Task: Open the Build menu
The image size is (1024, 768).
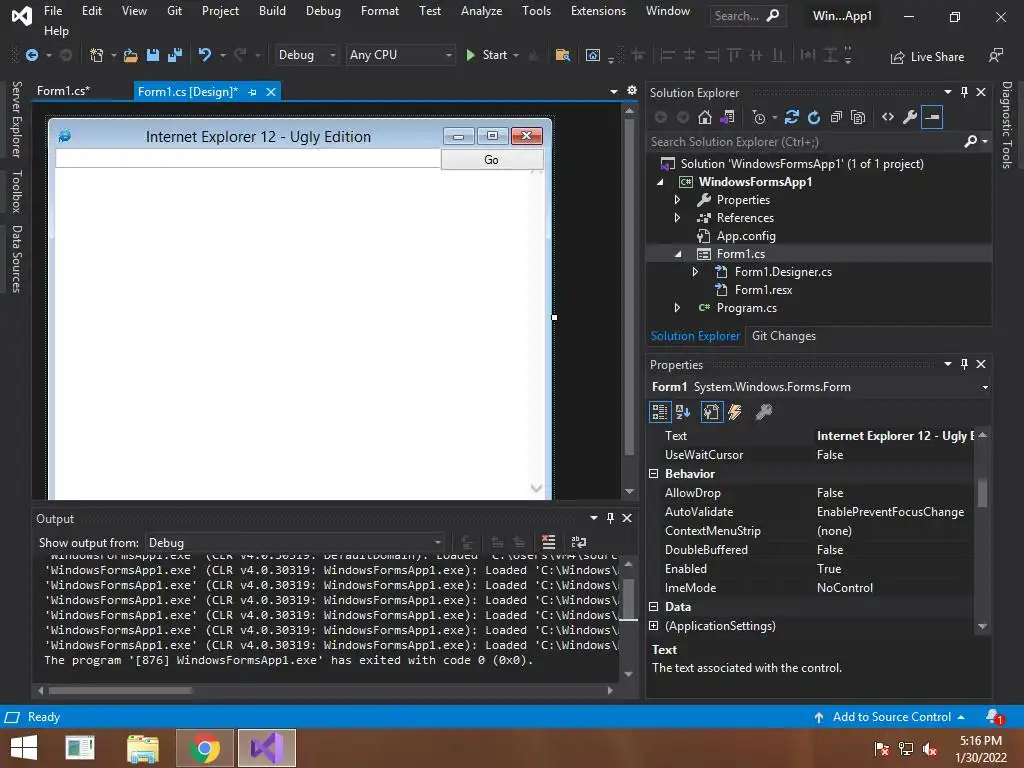Action: point(272,11)
